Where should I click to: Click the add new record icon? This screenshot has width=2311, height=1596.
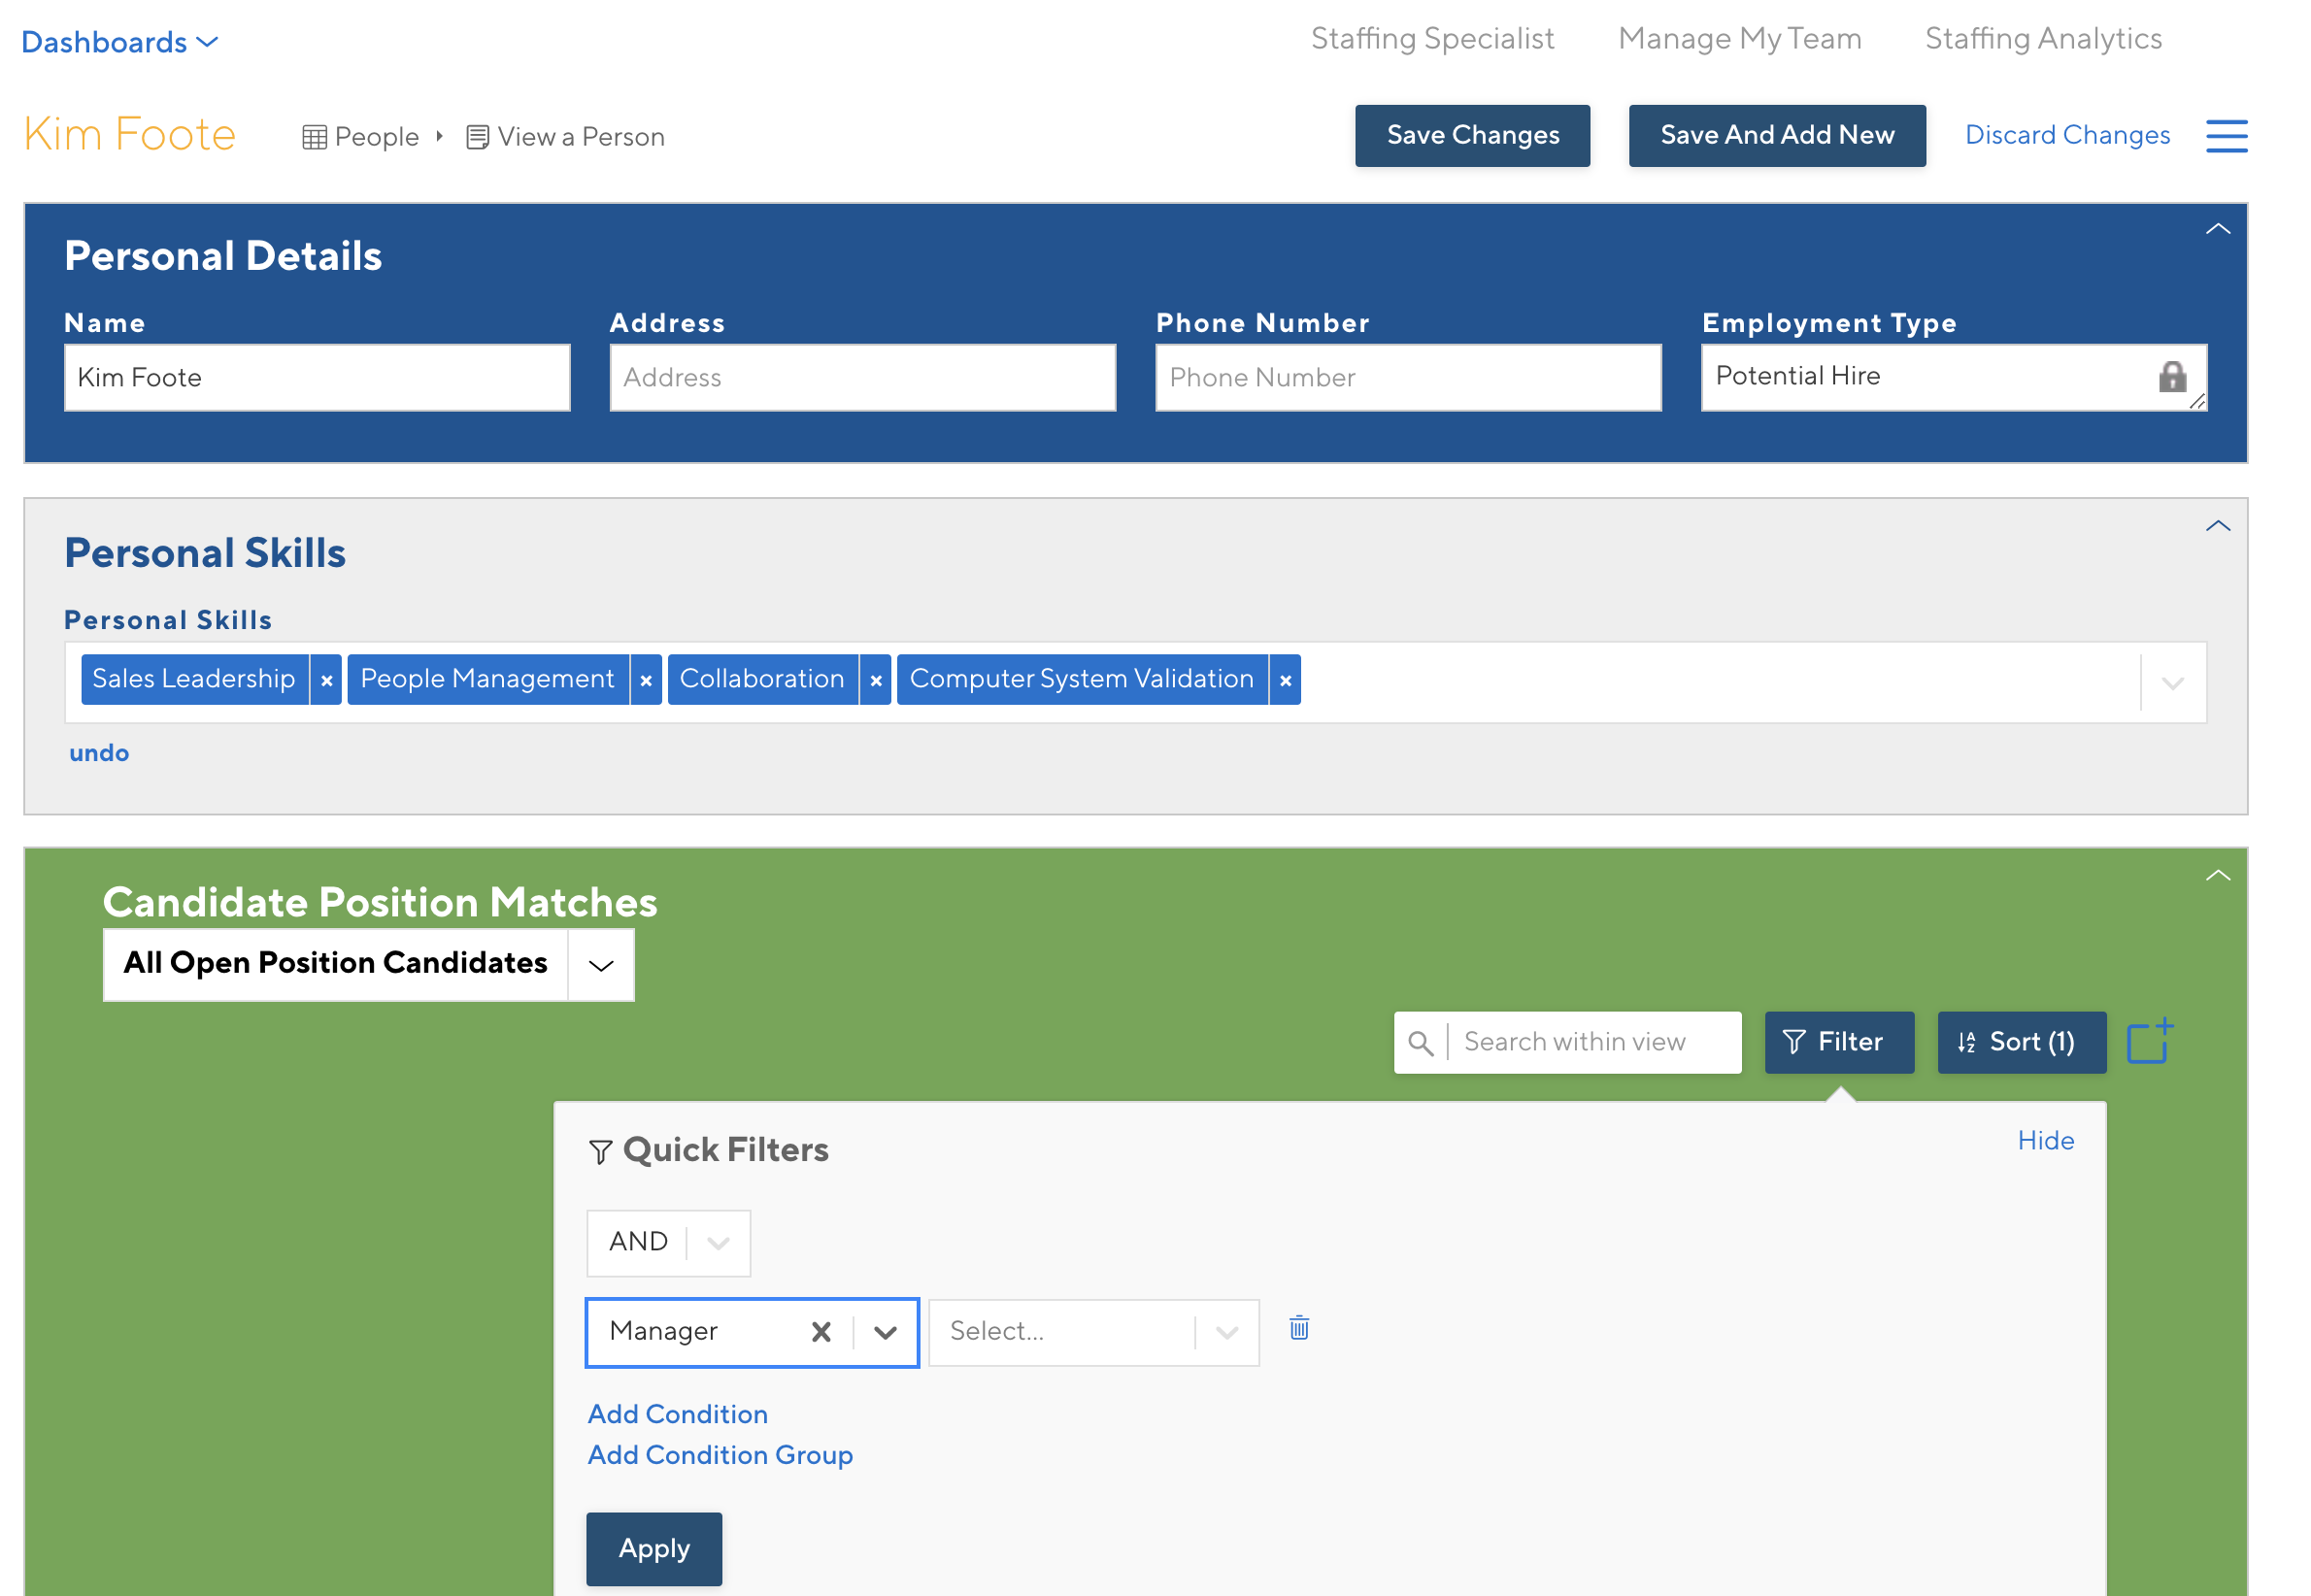point(2149,1041)
